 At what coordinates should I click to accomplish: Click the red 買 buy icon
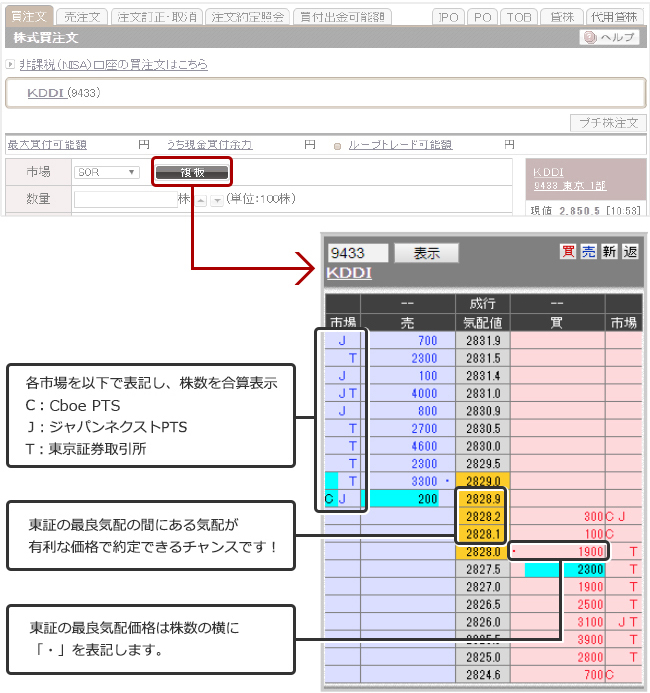568,251
